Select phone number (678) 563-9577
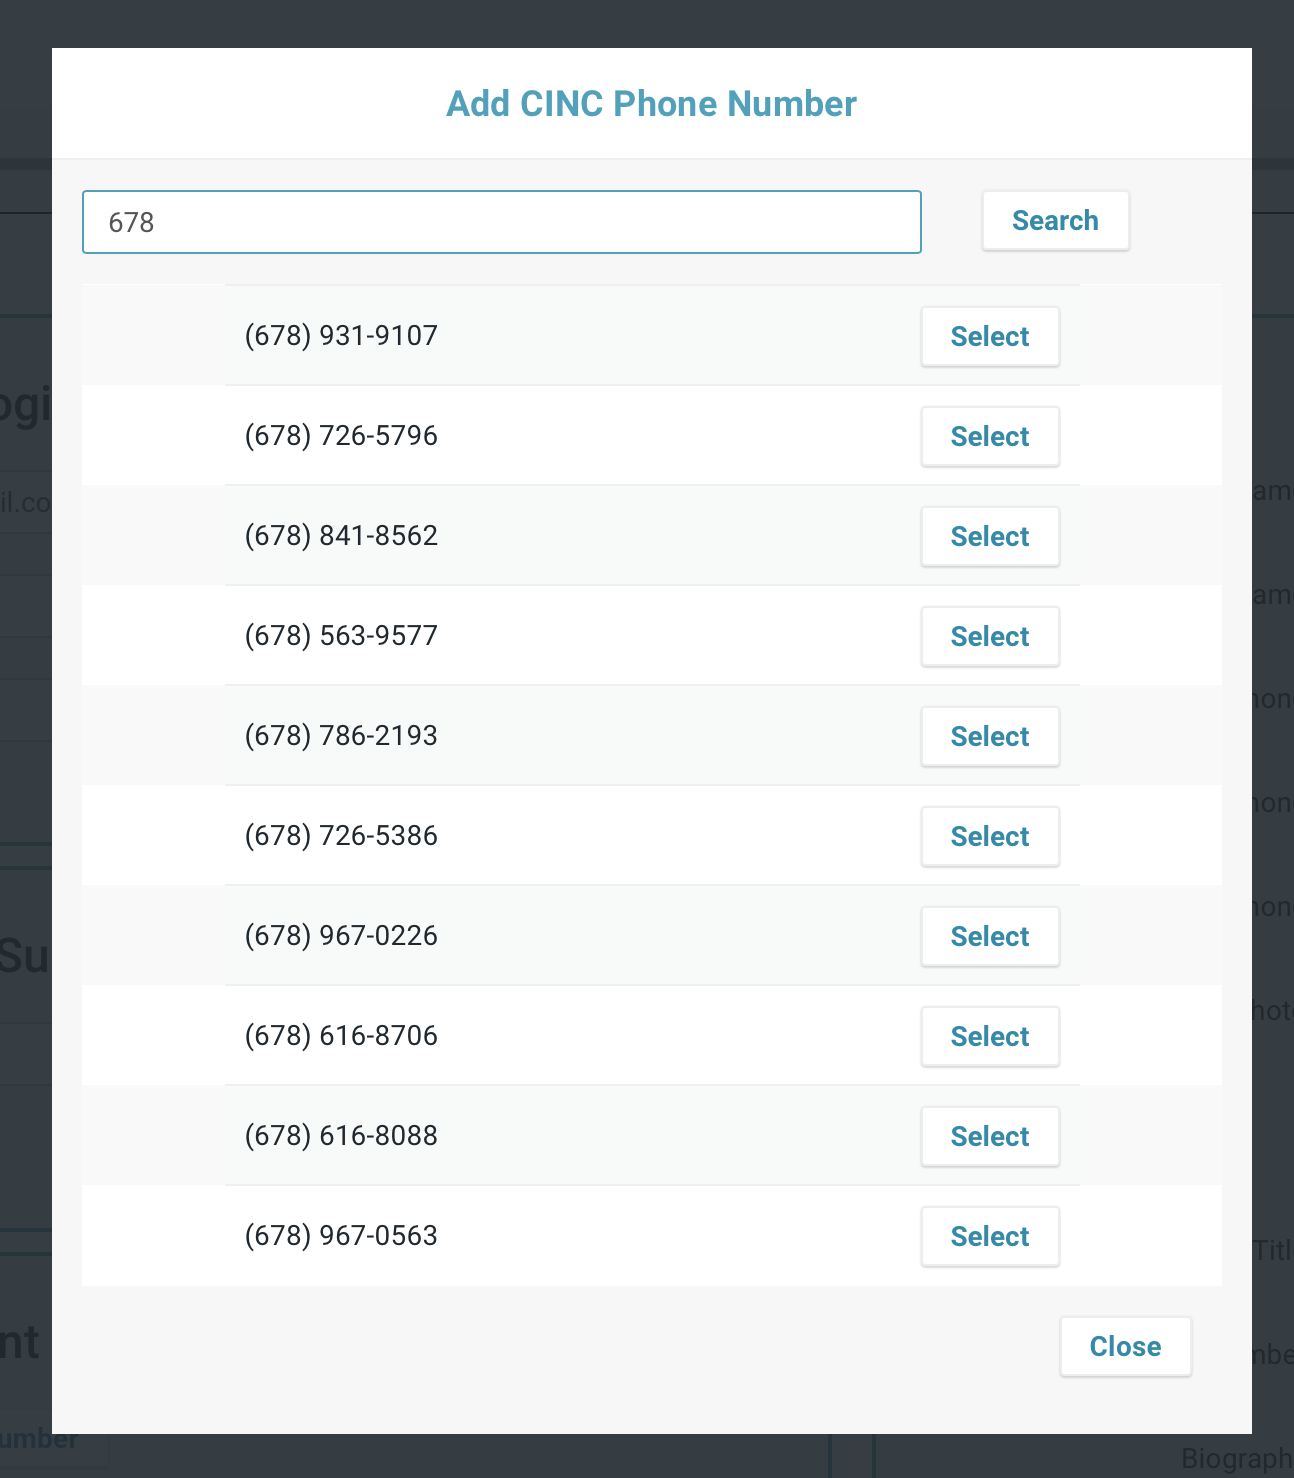1294x1478 pixels. click(x=989, y=636)
